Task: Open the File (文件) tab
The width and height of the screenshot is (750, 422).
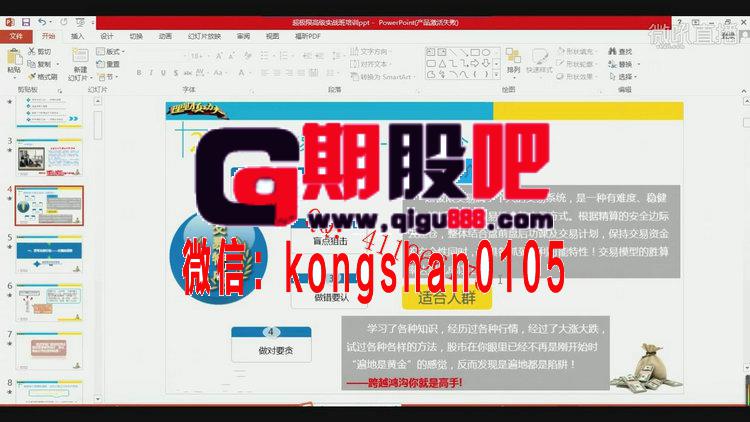Action: click(16, 36)
